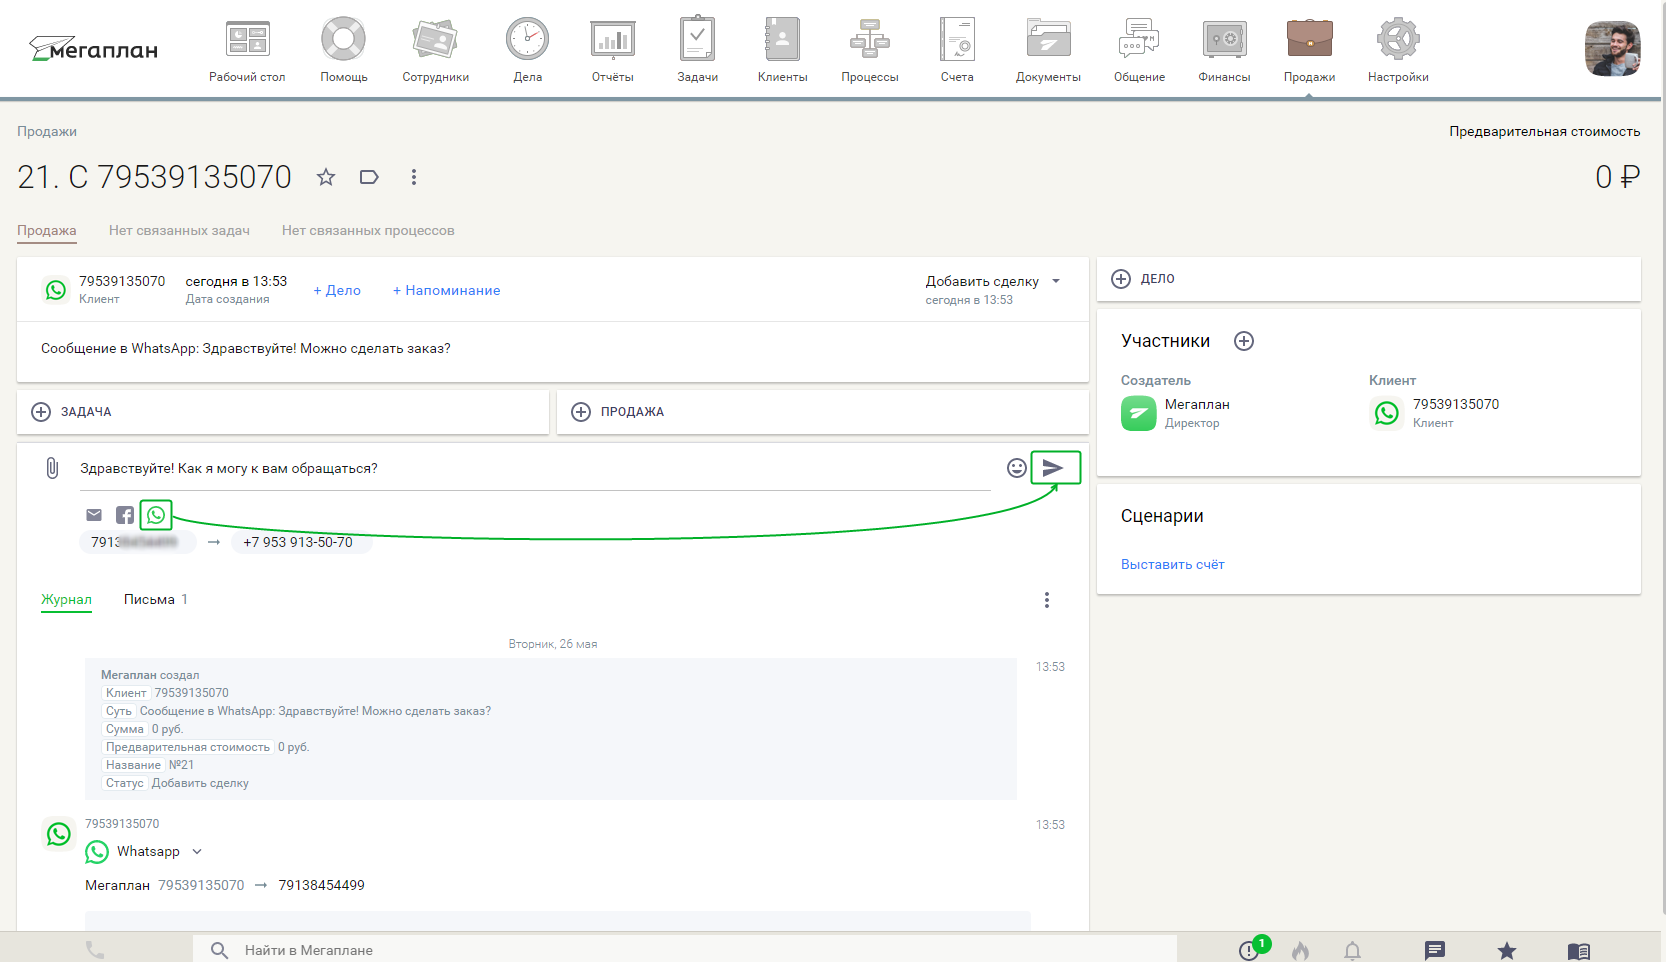
Task: Open client 79539135070 in Участники
Action: point(1435,413)
